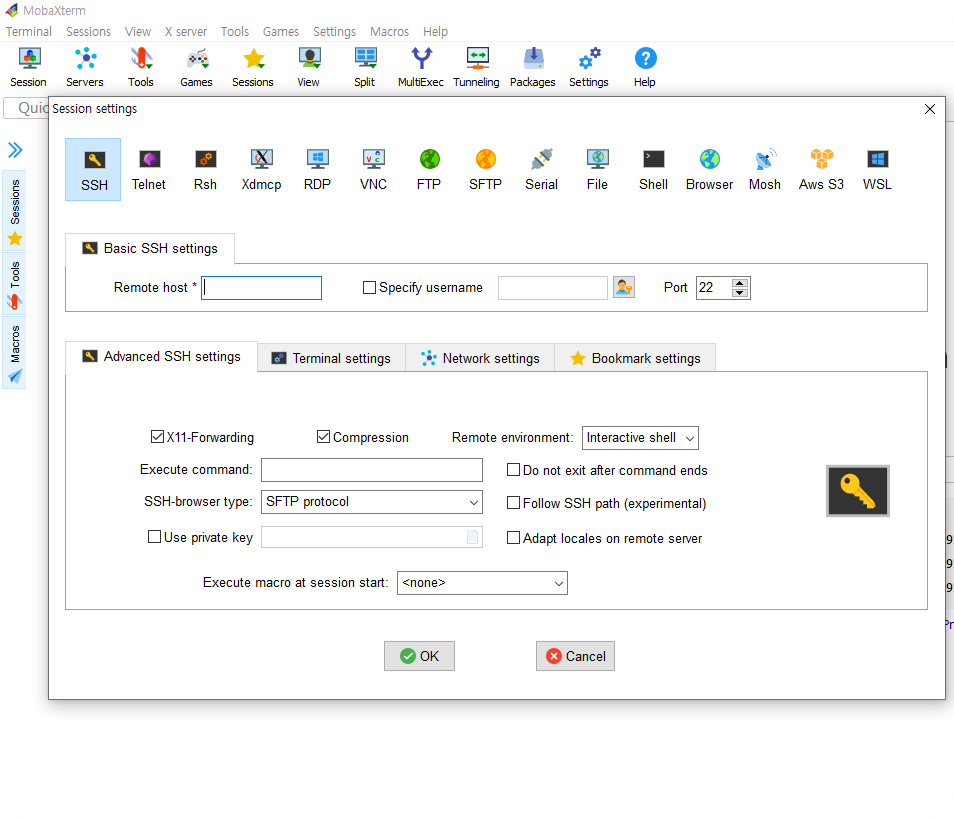Enable Adapt locales on remote server
Screen dimensions: 954x817
[x=514, y=538]
